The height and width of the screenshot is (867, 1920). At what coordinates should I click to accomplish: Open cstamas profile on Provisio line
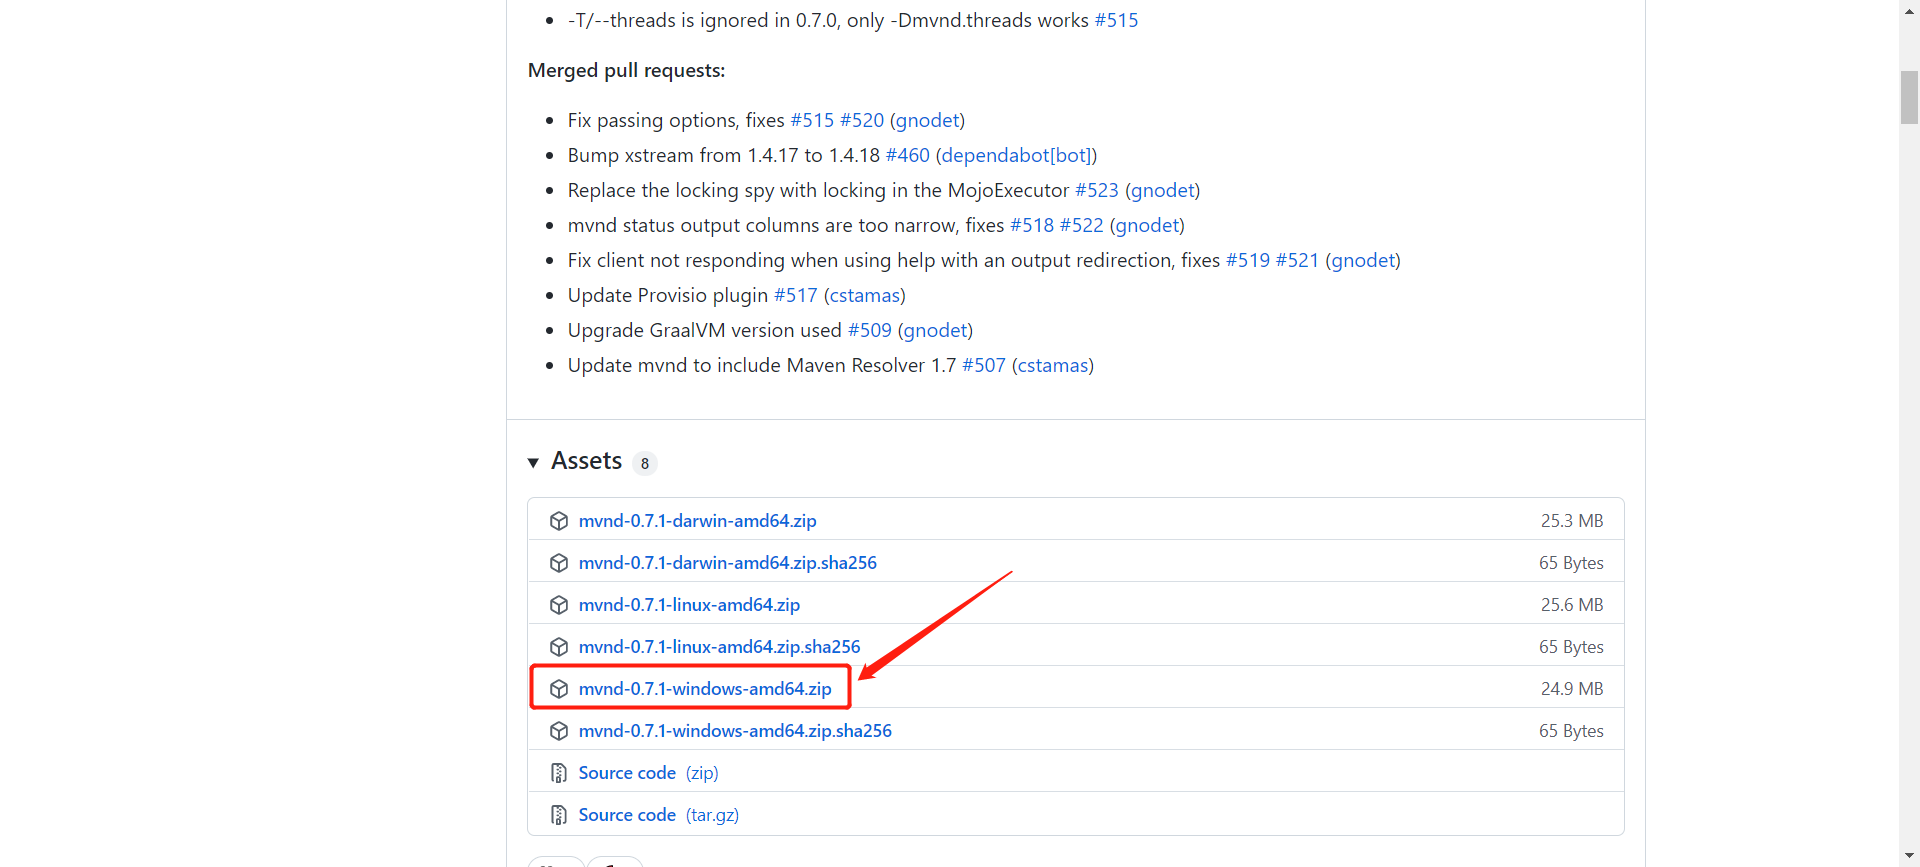(x=865, y=295)
